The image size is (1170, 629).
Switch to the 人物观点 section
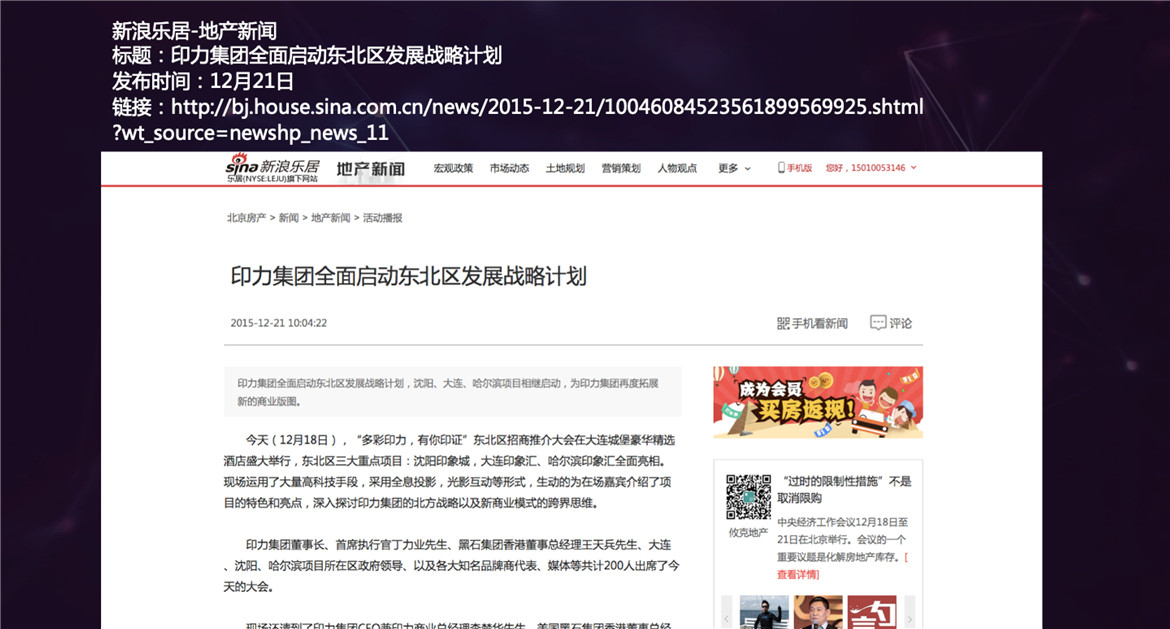pos(677,168)
